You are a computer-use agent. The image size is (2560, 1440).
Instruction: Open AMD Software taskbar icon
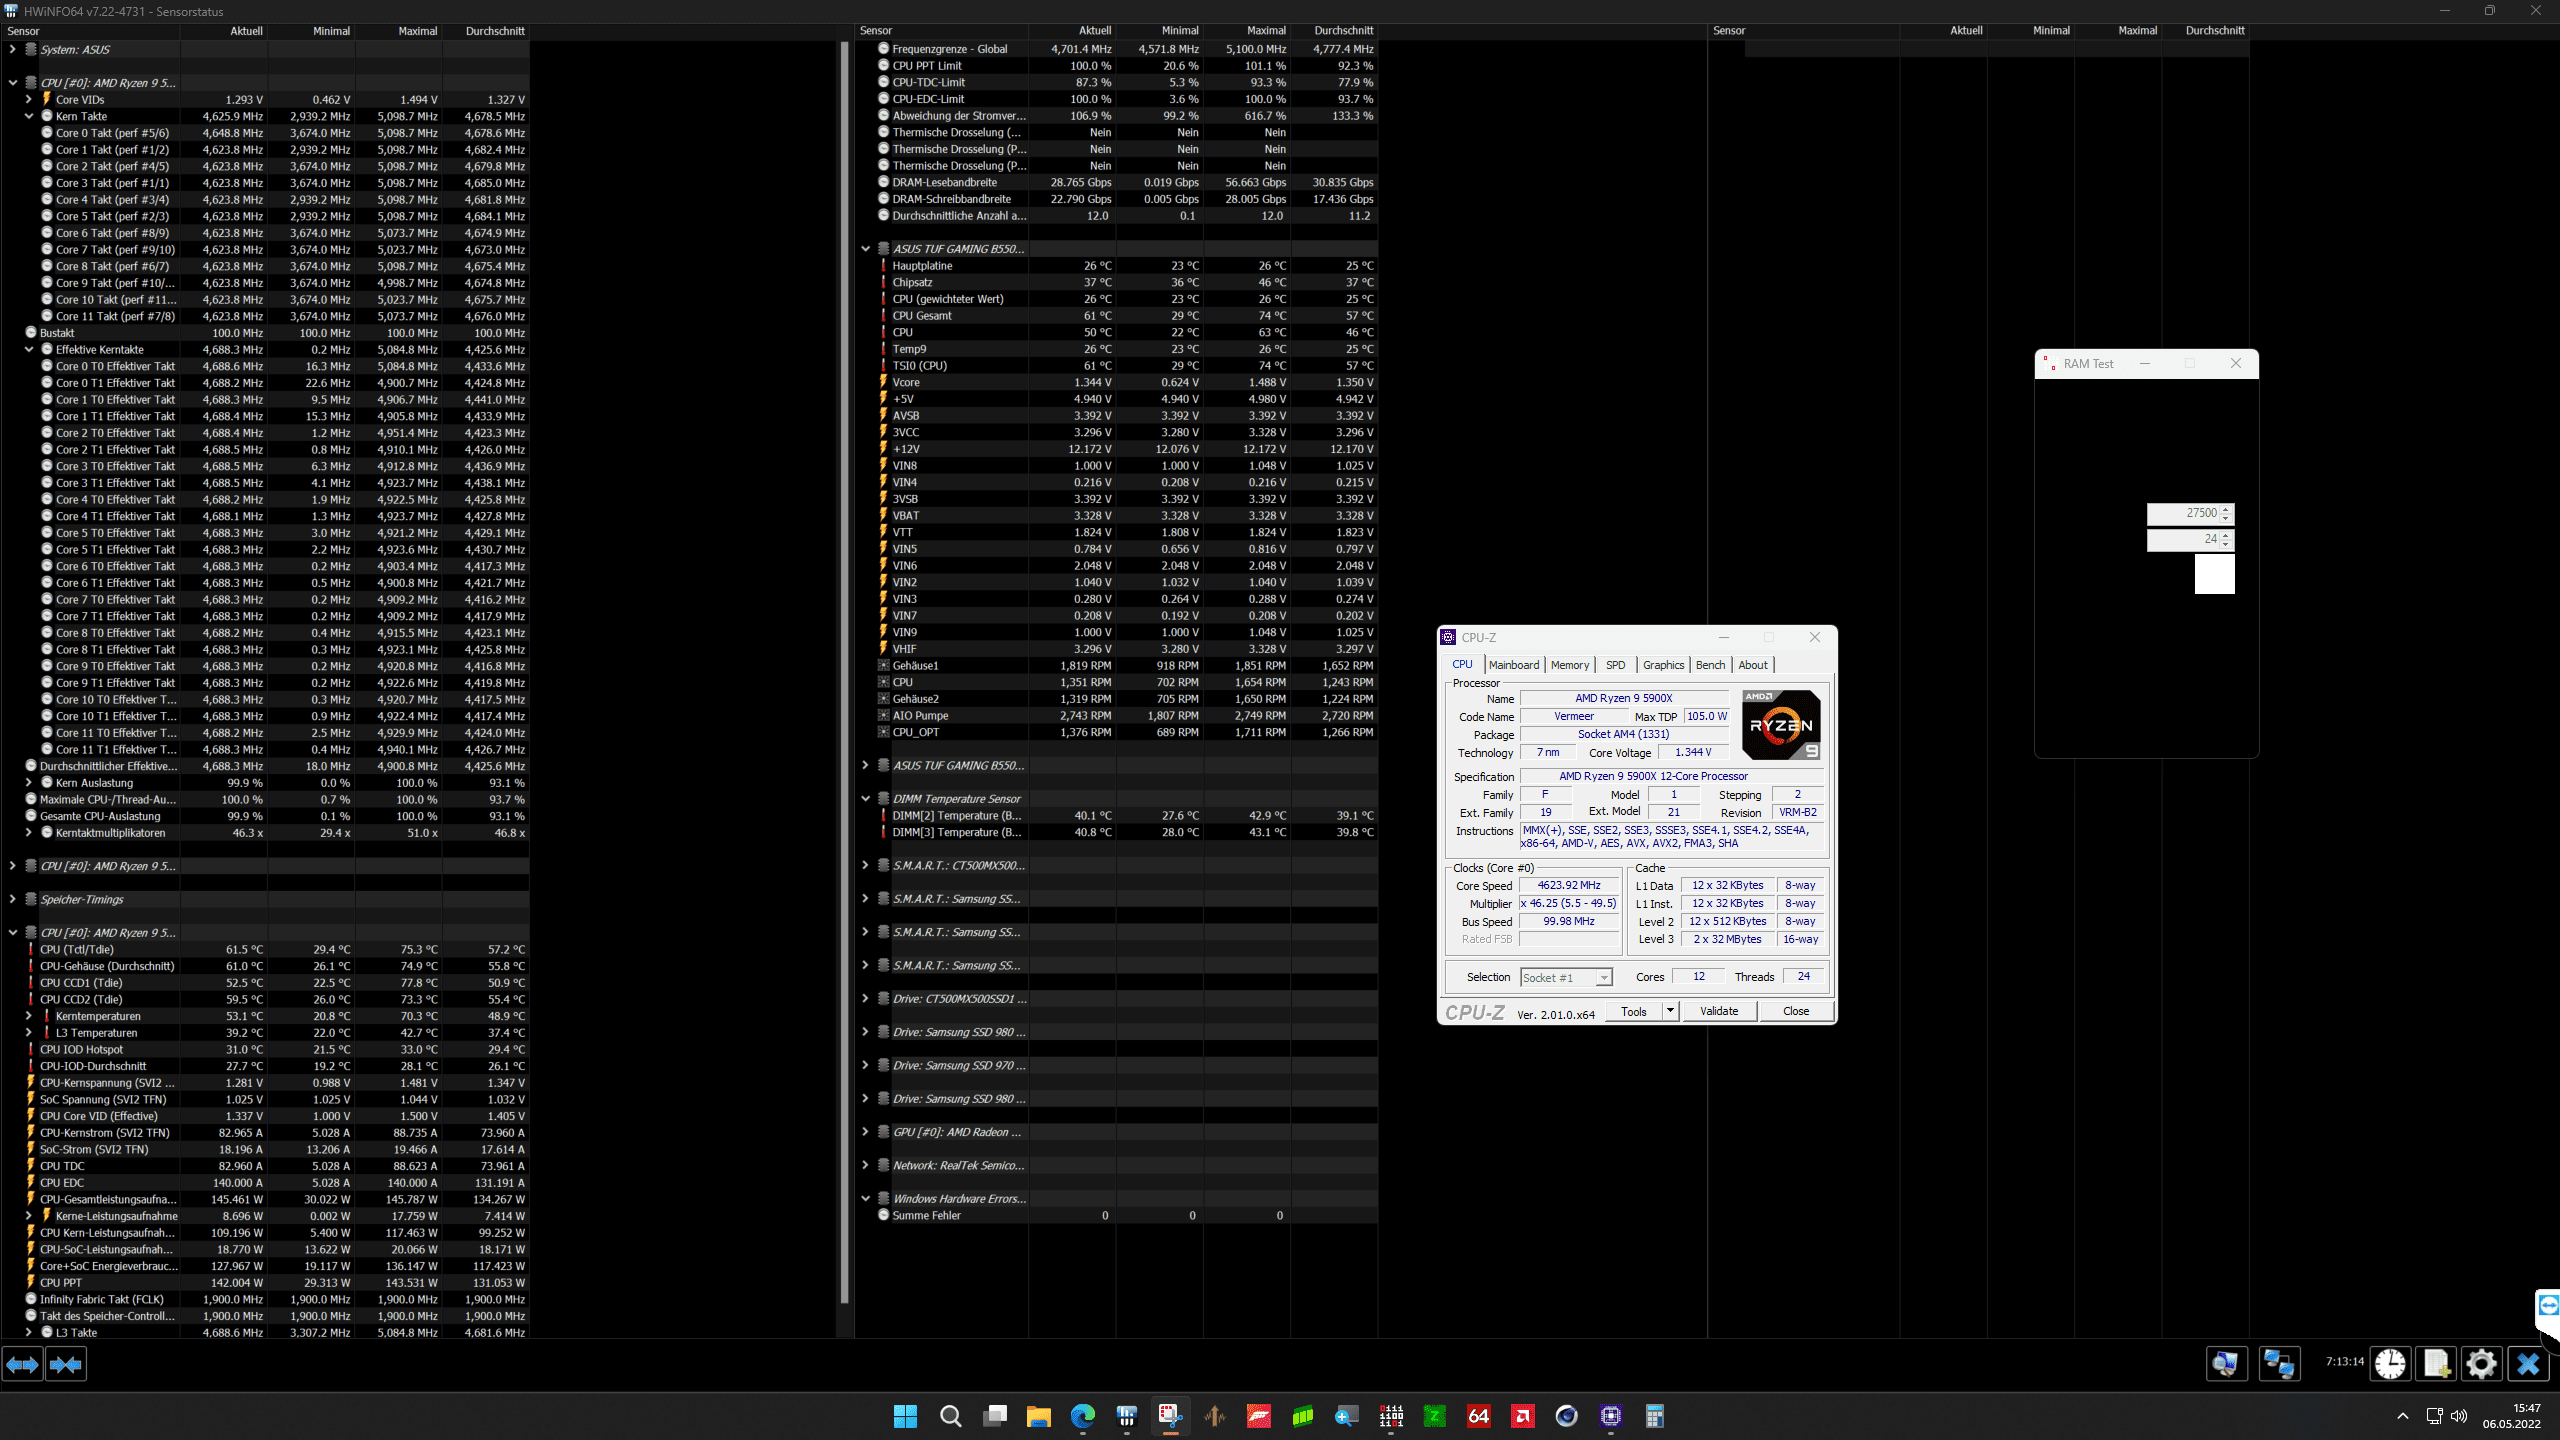[x=1523, y=1416]
